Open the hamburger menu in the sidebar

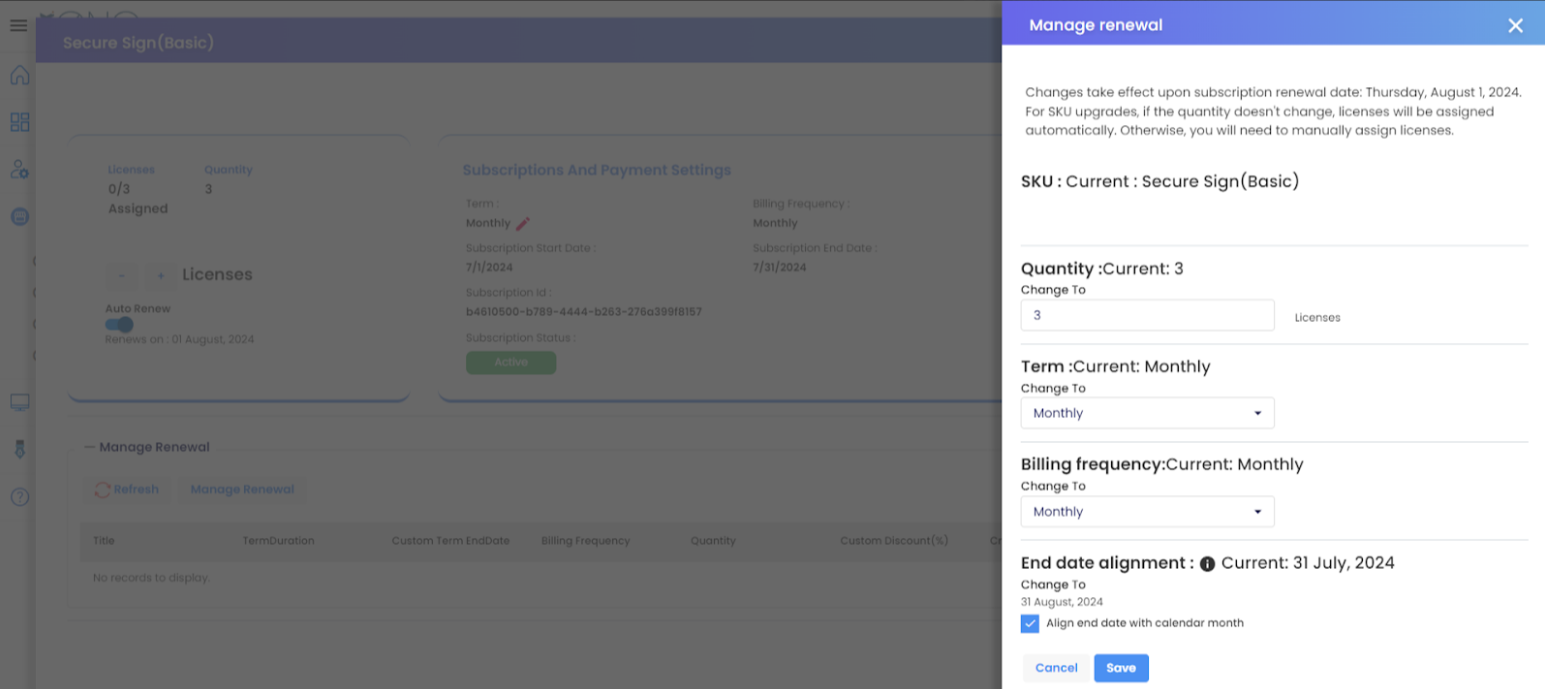pyautogui.click(x=18, y=26)
